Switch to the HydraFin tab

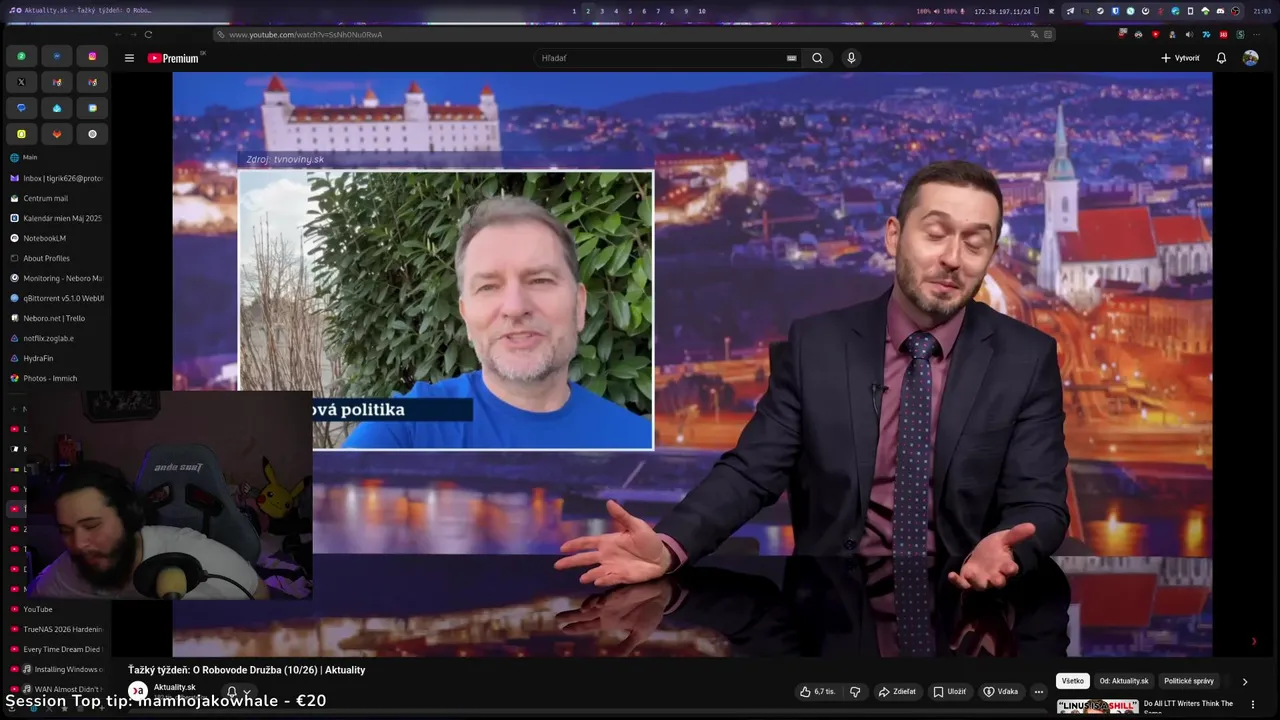click(x=55, y=358)
